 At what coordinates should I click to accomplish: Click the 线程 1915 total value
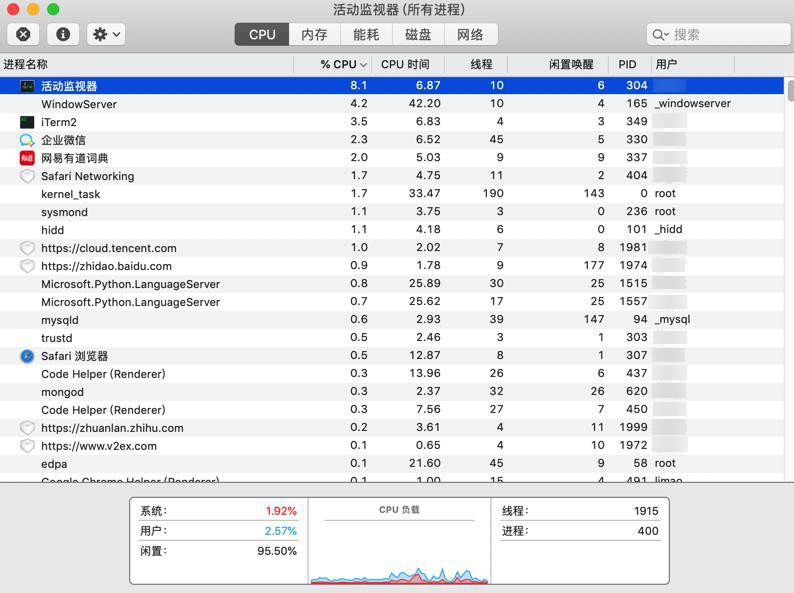point(646,511)
